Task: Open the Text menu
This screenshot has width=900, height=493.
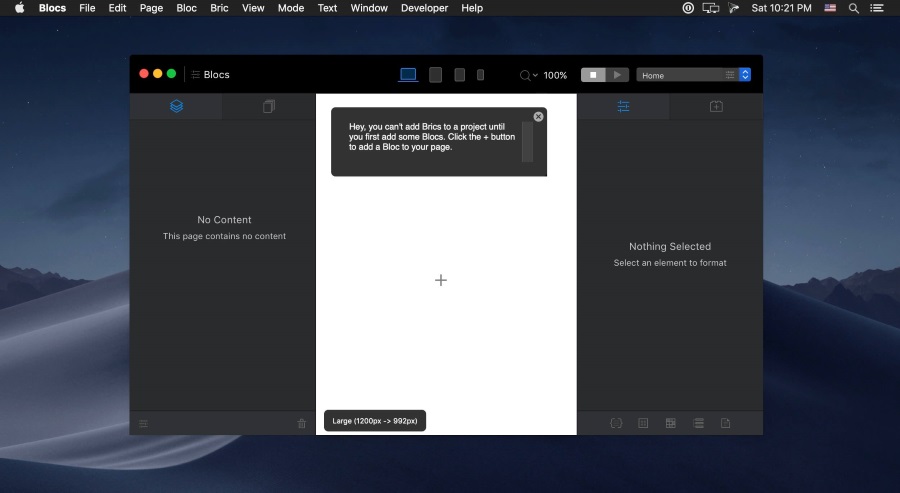Action: pos(327,8)
